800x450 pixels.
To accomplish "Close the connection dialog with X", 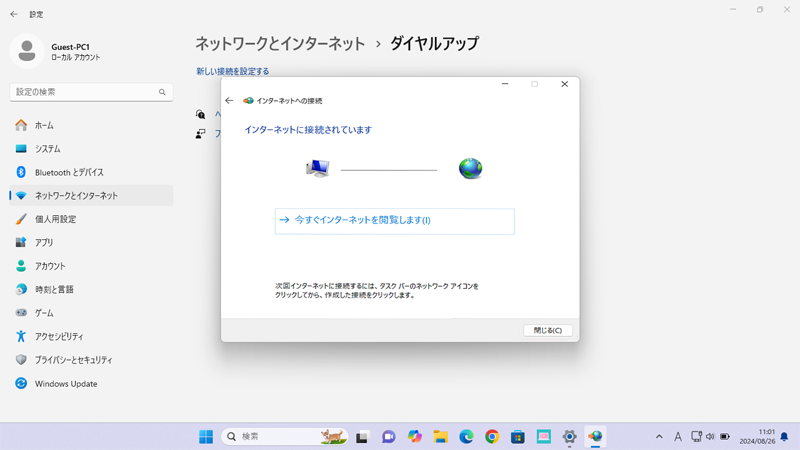I will pos(564,84).
